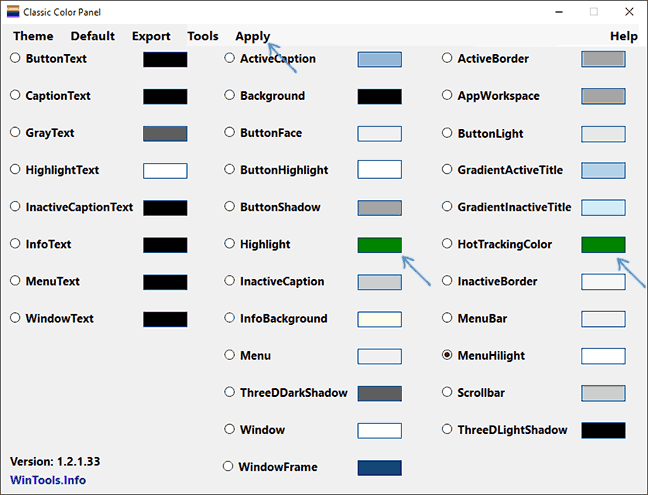Open the Tools menu
Image resolution: width=648 pixels, height=495 pixels.
click(203, 36)
